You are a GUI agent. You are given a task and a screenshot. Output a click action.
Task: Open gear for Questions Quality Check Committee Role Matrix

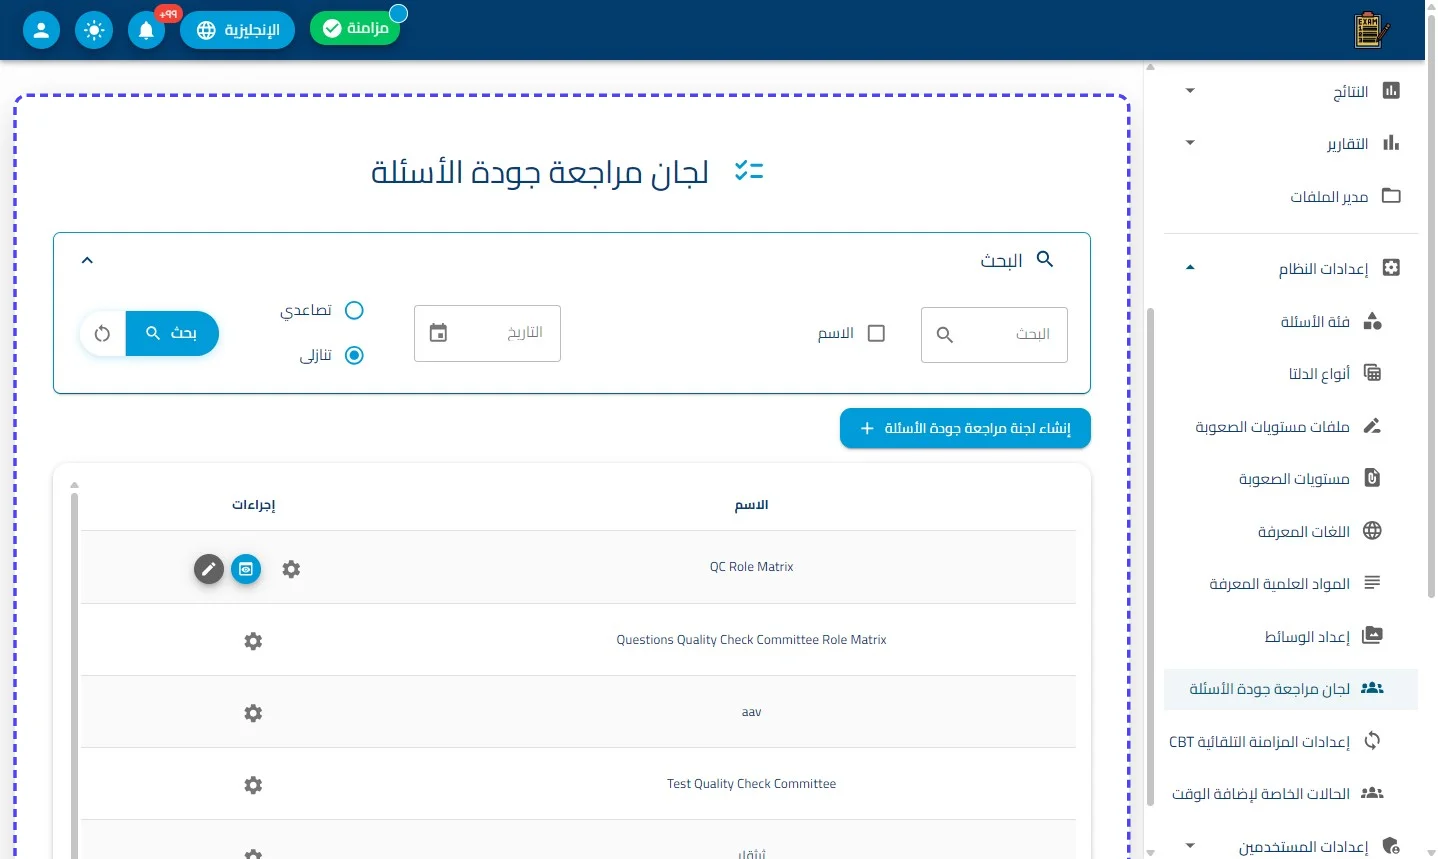point(253,641)
